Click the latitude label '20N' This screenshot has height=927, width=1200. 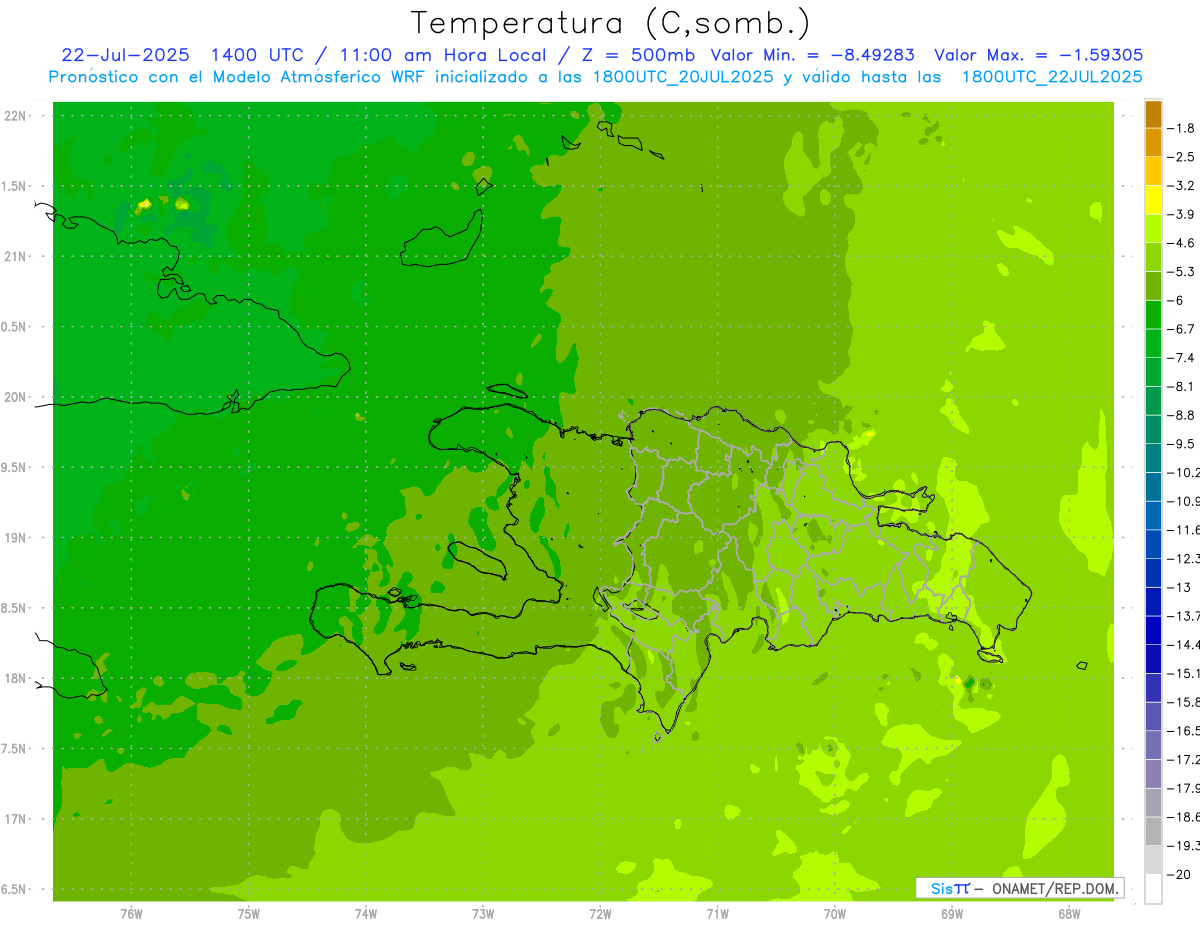pos(17,397)
